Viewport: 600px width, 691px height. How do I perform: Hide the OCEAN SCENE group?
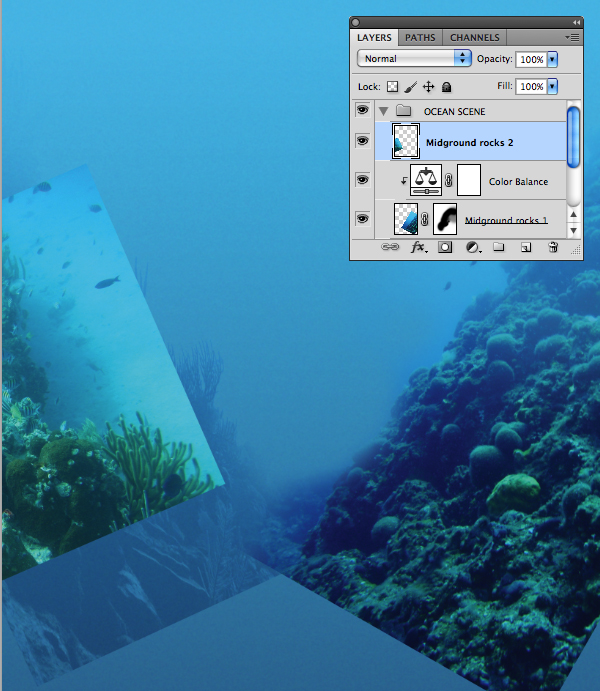click(x=362, y=110)
